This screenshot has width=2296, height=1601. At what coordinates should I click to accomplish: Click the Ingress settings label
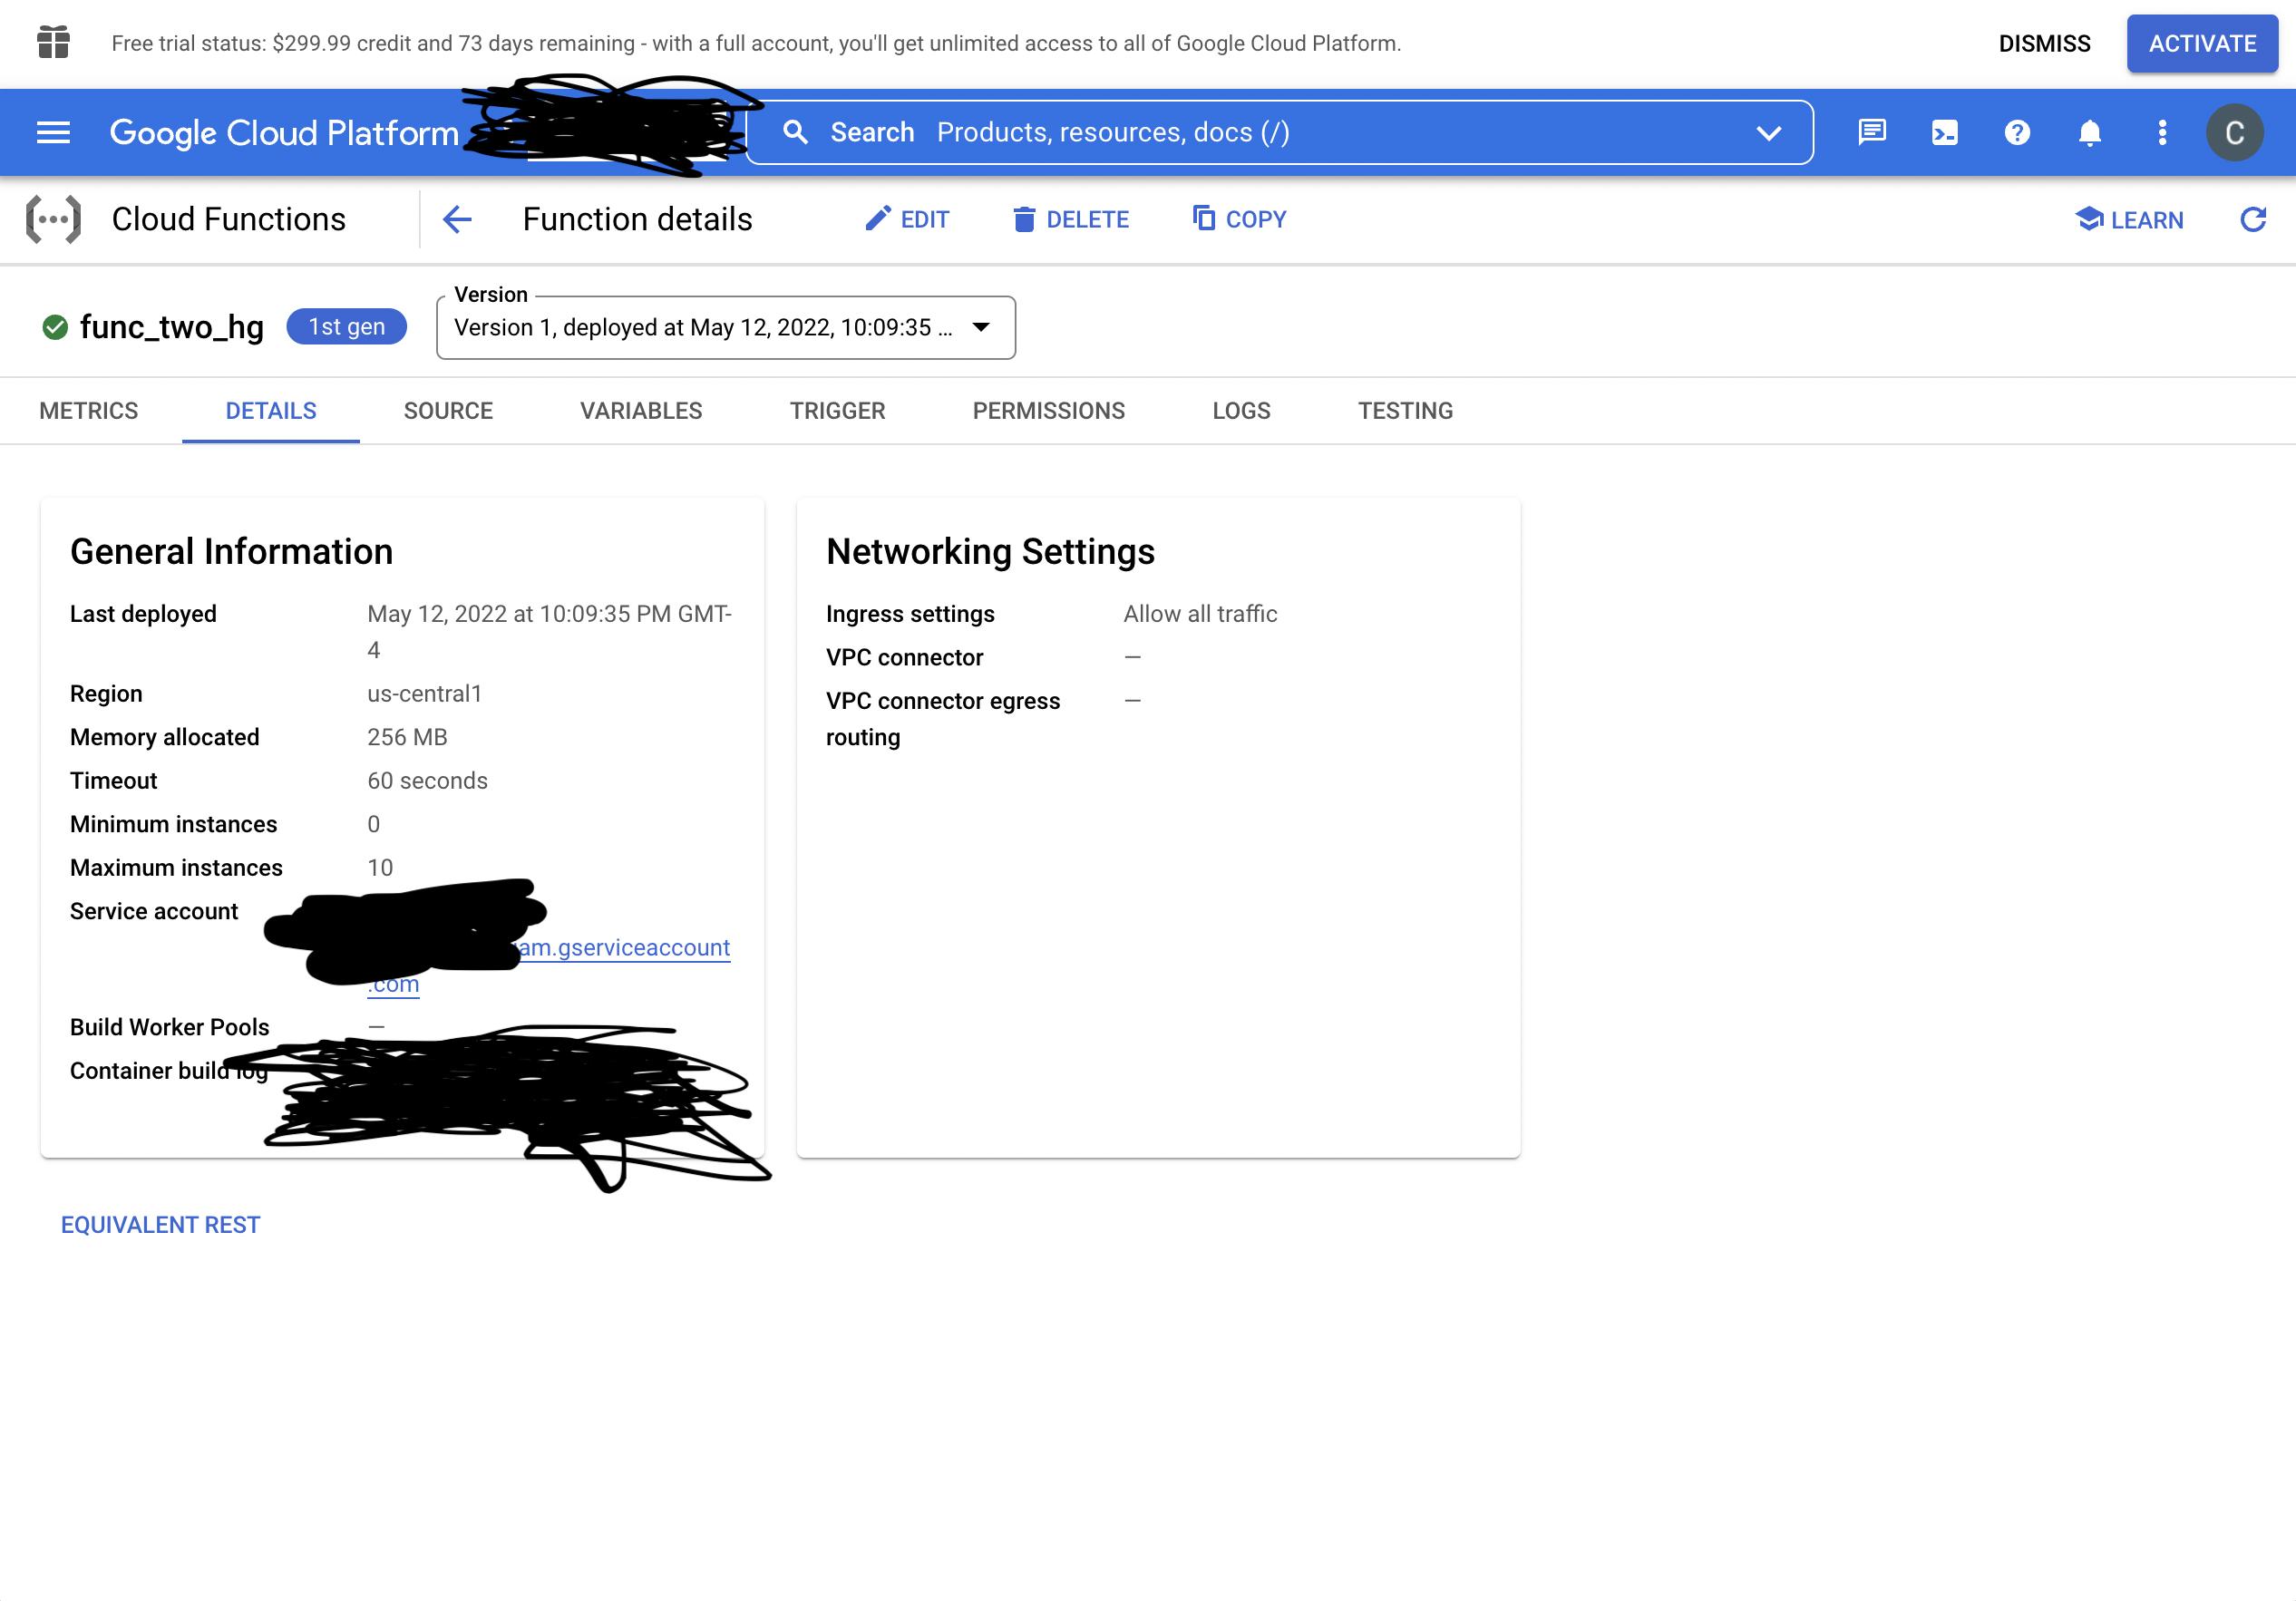click(x=910, y=614)
